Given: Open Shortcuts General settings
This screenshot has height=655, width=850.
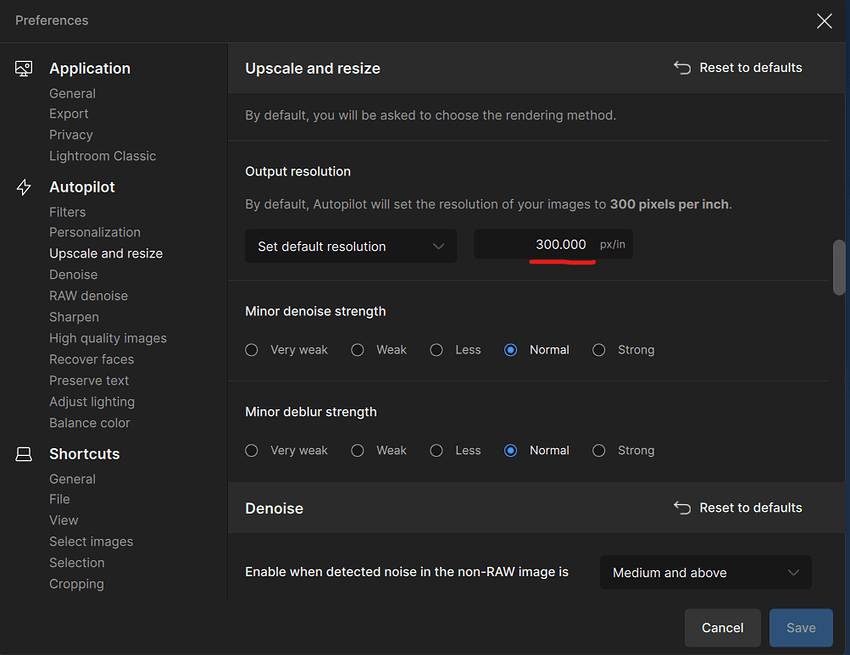Looking at the screenshot, I should (x=73, y=479).
